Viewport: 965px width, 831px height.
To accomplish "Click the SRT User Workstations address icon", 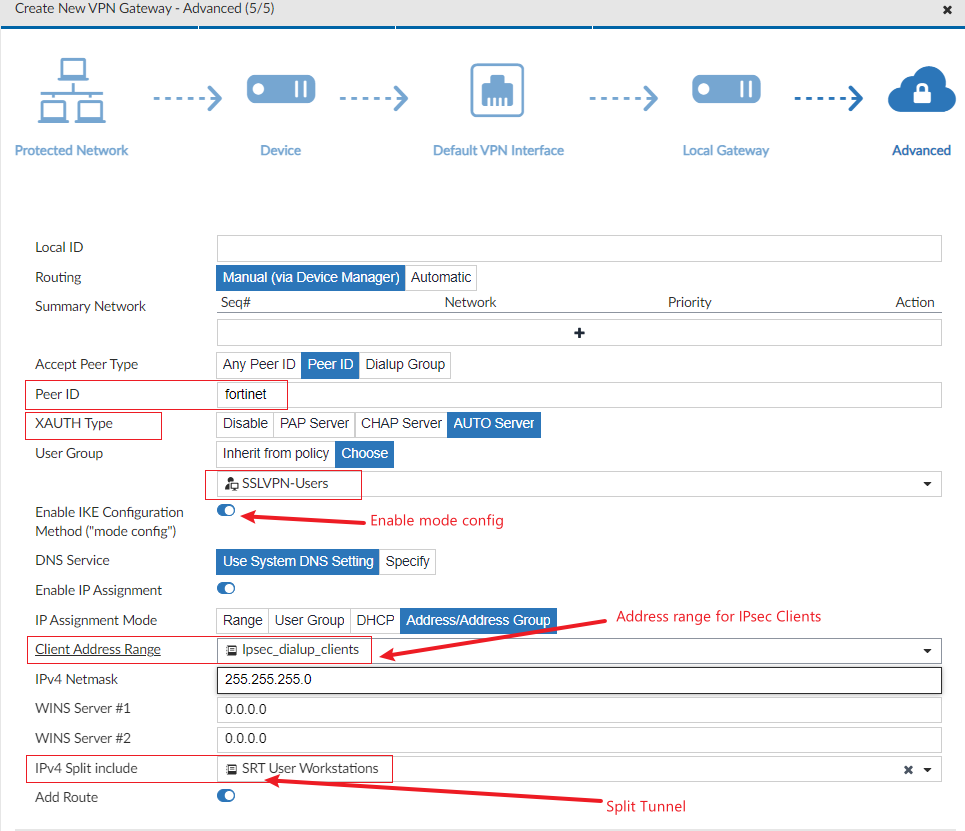I will click(x=231, y=769).
